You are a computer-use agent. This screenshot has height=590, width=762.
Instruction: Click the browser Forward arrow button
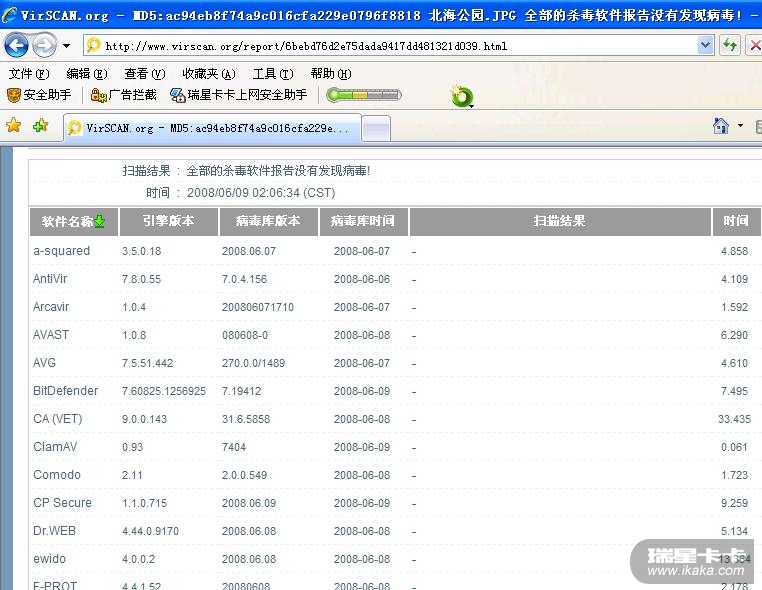(45, 46)
